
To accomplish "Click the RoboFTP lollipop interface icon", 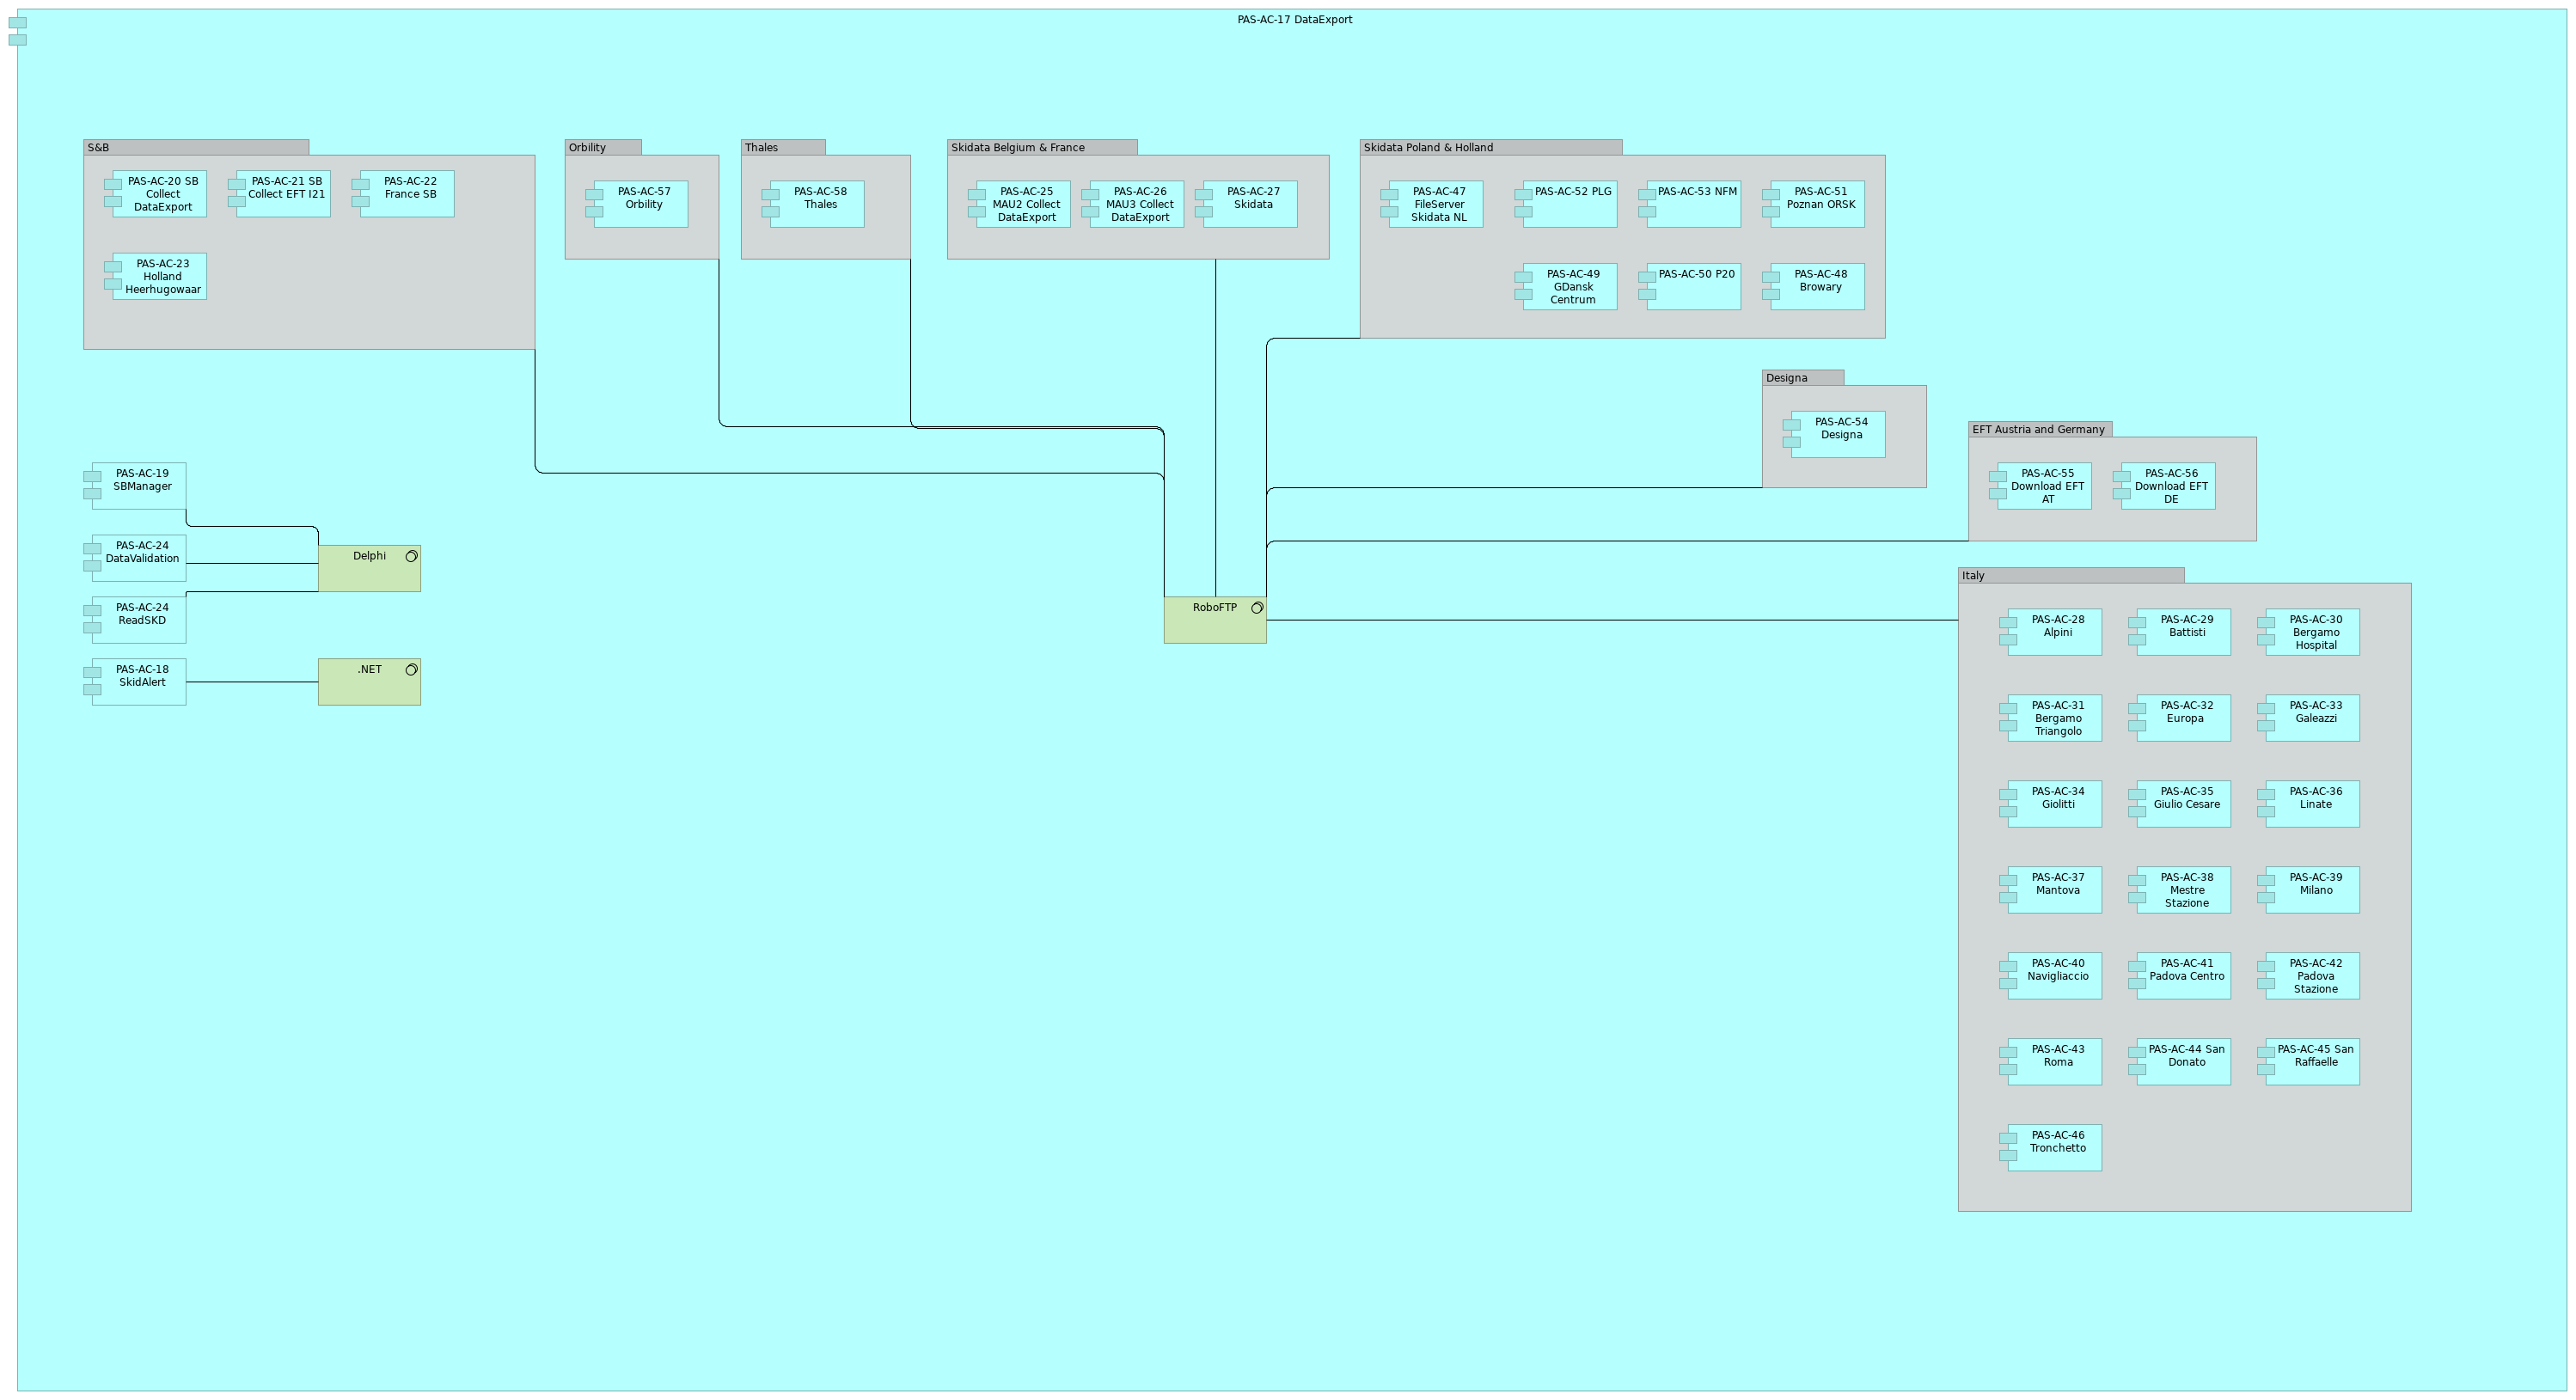I will (1258, 607).
